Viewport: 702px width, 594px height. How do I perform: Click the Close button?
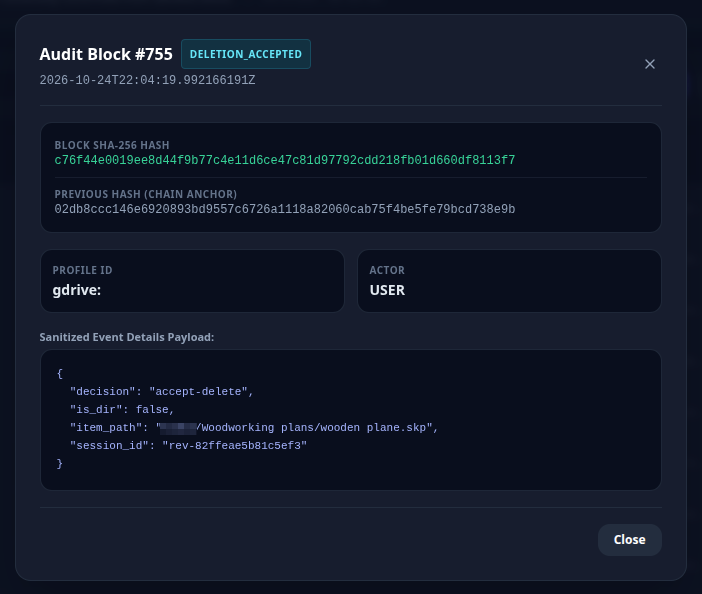629,540
